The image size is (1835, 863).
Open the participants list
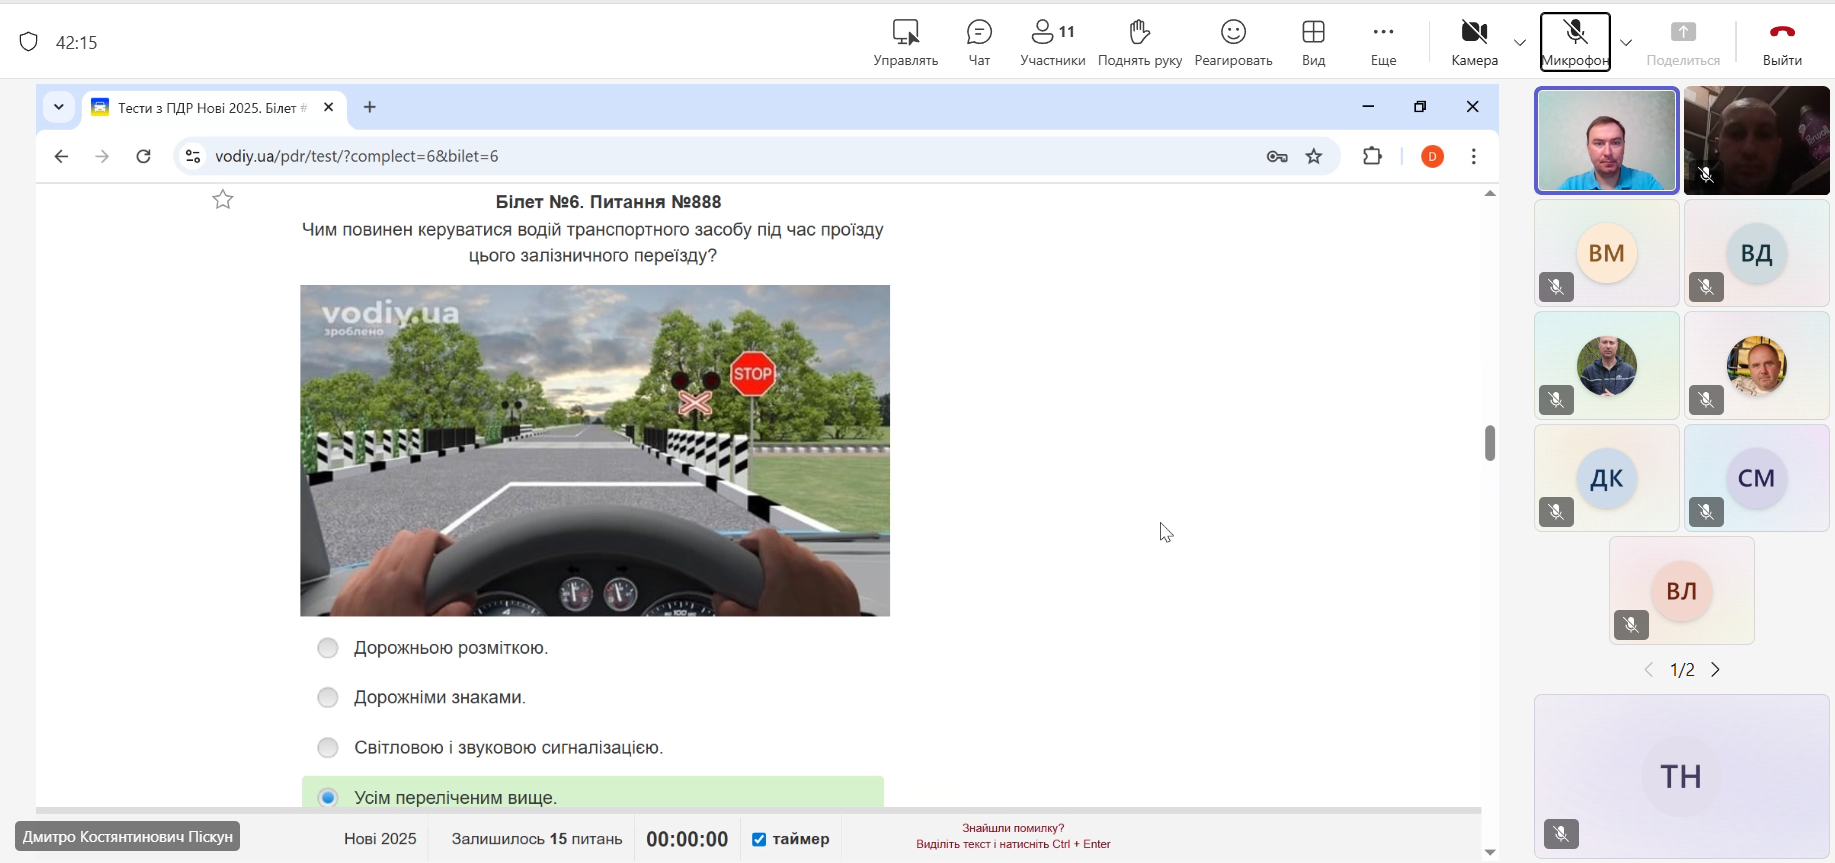[x=1052, y=43]
